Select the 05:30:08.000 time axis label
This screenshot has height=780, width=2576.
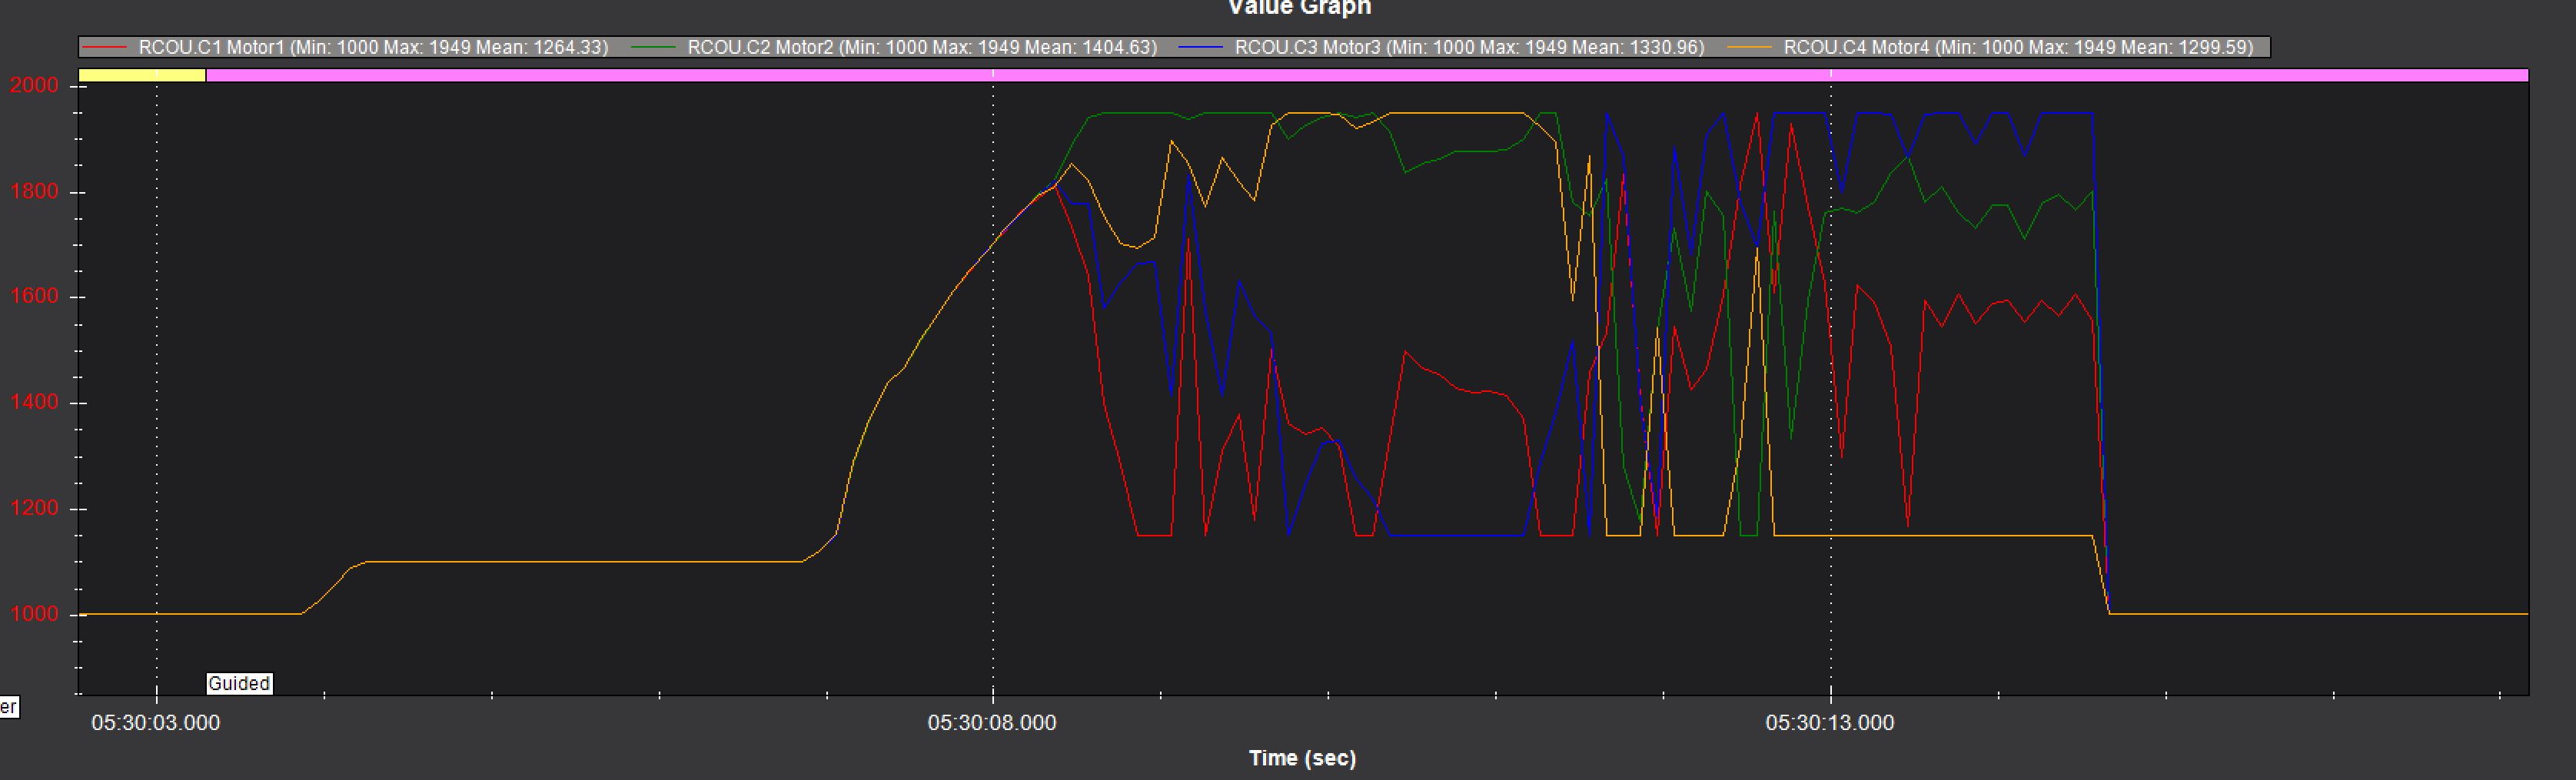(x=991, y=723)
